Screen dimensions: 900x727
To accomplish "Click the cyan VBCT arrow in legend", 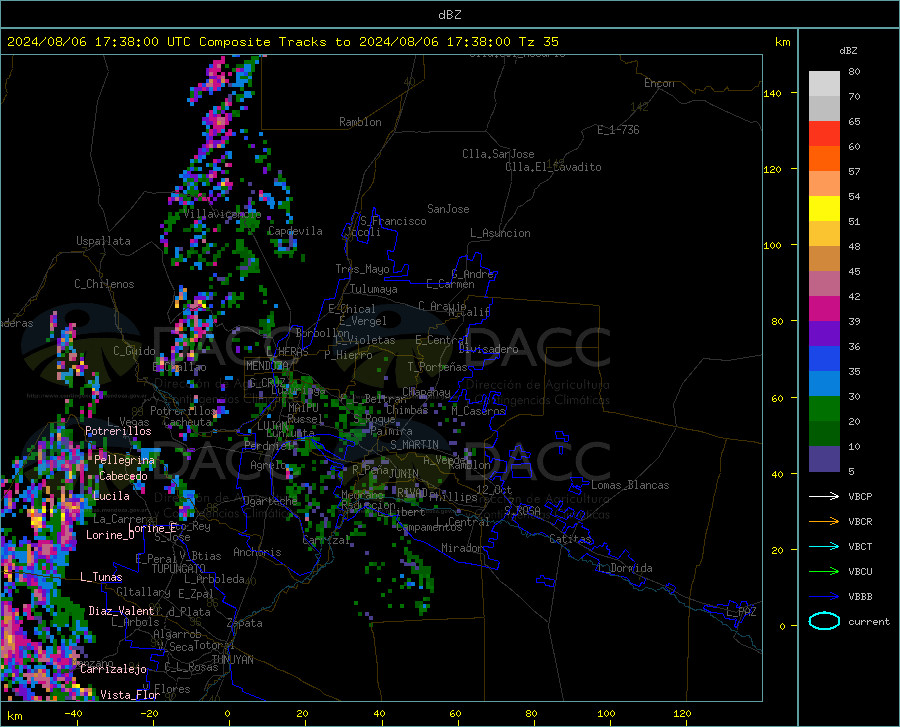I will 824,546.
